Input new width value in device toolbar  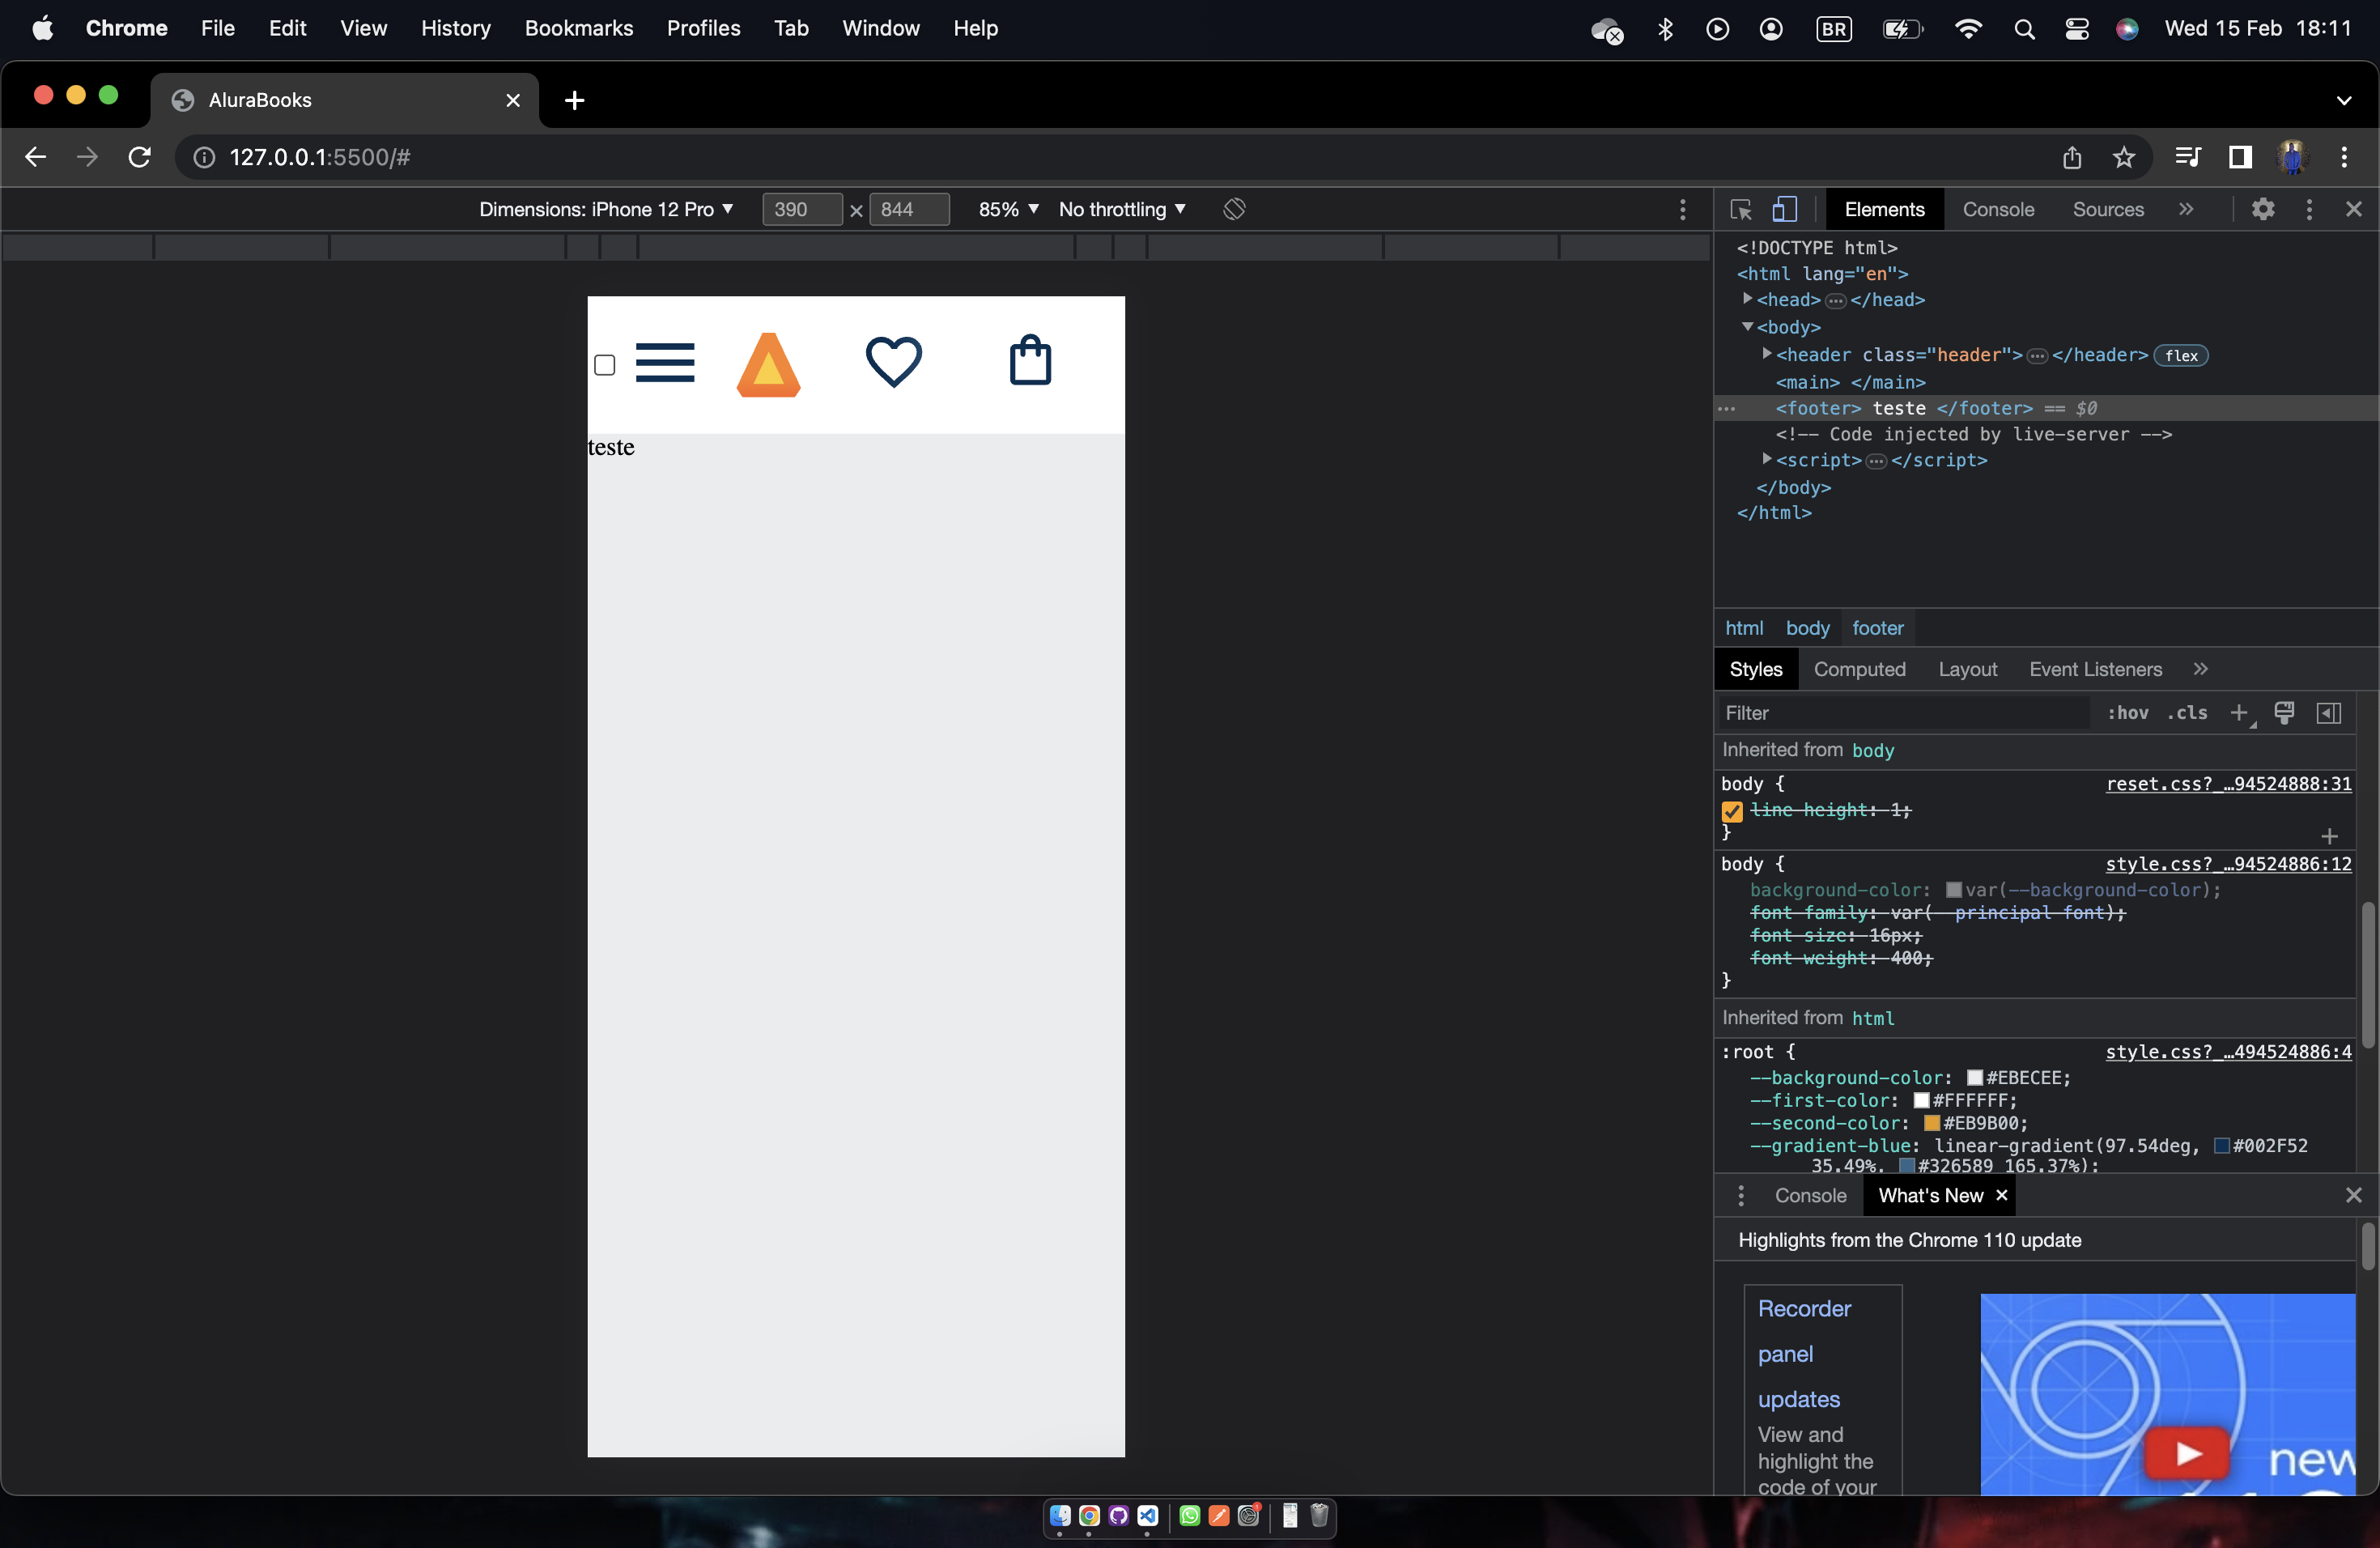[x=791, y=208]
